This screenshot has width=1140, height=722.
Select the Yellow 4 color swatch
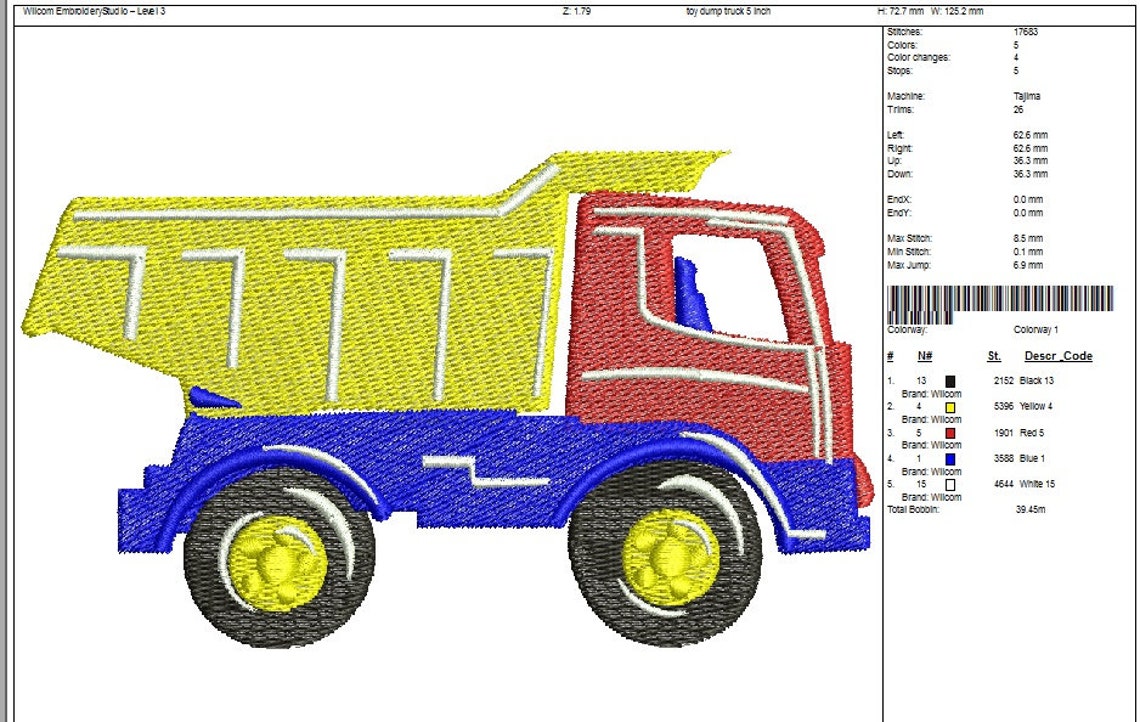tap(948, 406)
